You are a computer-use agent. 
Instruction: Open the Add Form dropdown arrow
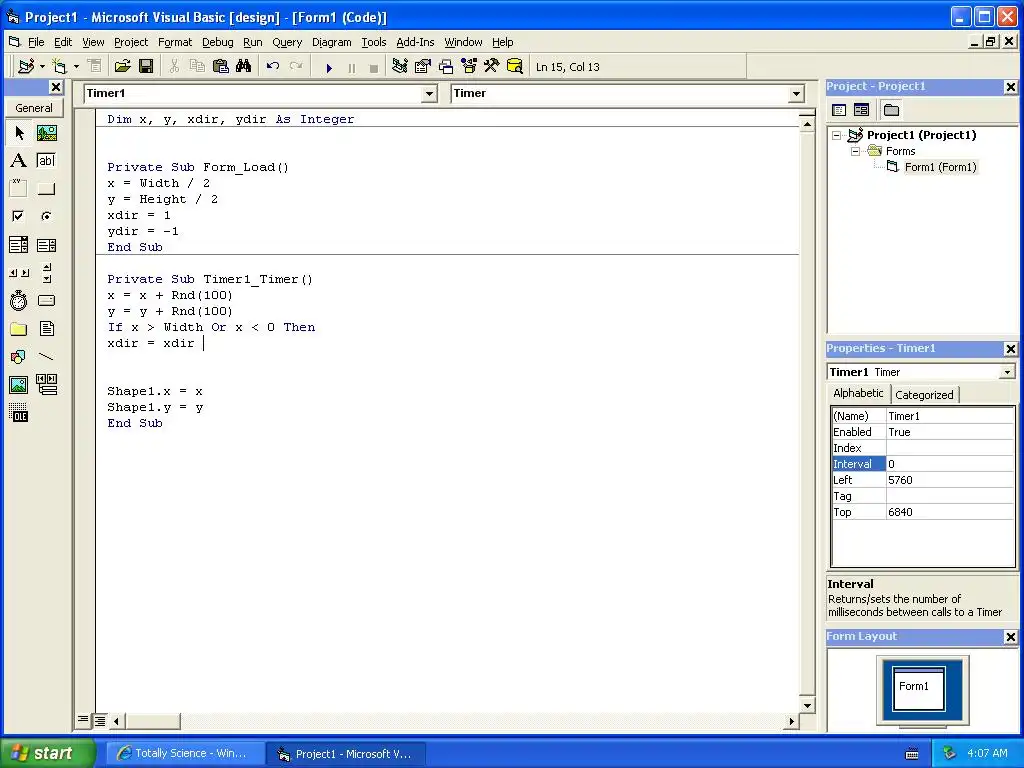[76, 67]
